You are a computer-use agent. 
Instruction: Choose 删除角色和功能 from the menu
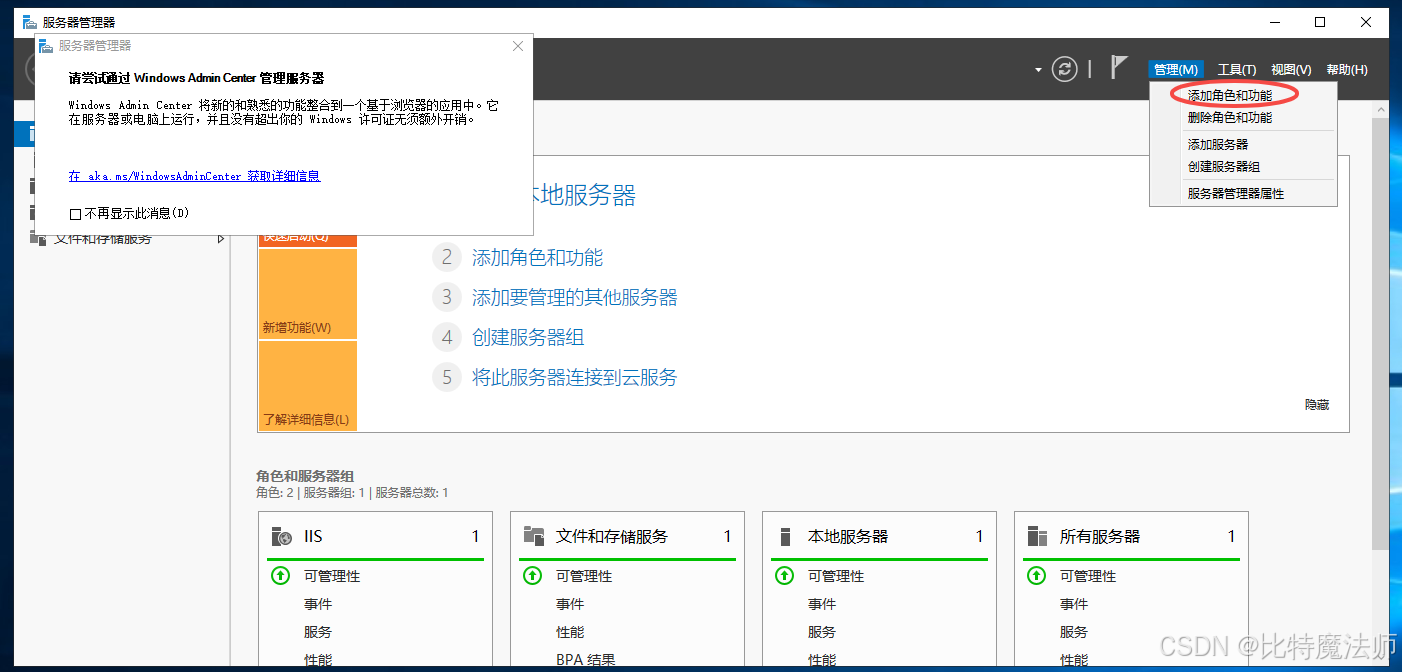tap(1230, 118)
